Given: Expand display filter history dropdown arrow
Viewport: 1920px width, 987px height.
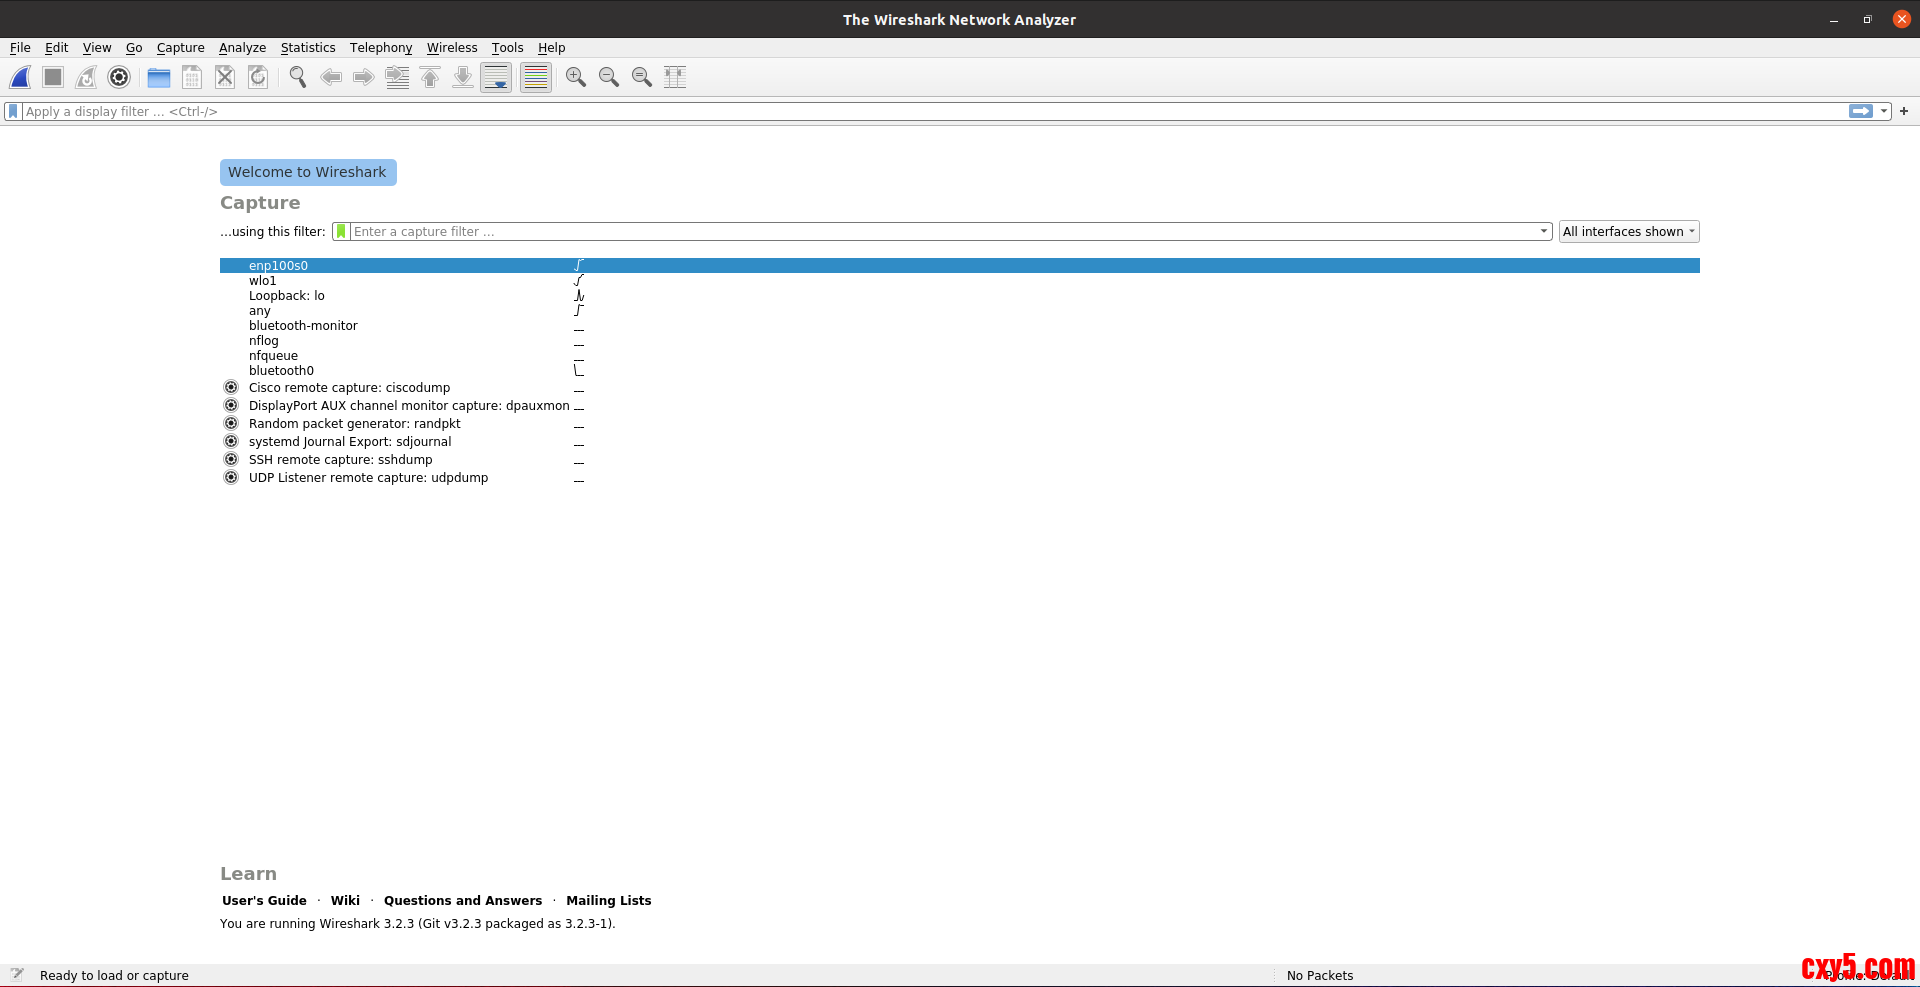Looking at the screenshot, I should point(1884,112).
